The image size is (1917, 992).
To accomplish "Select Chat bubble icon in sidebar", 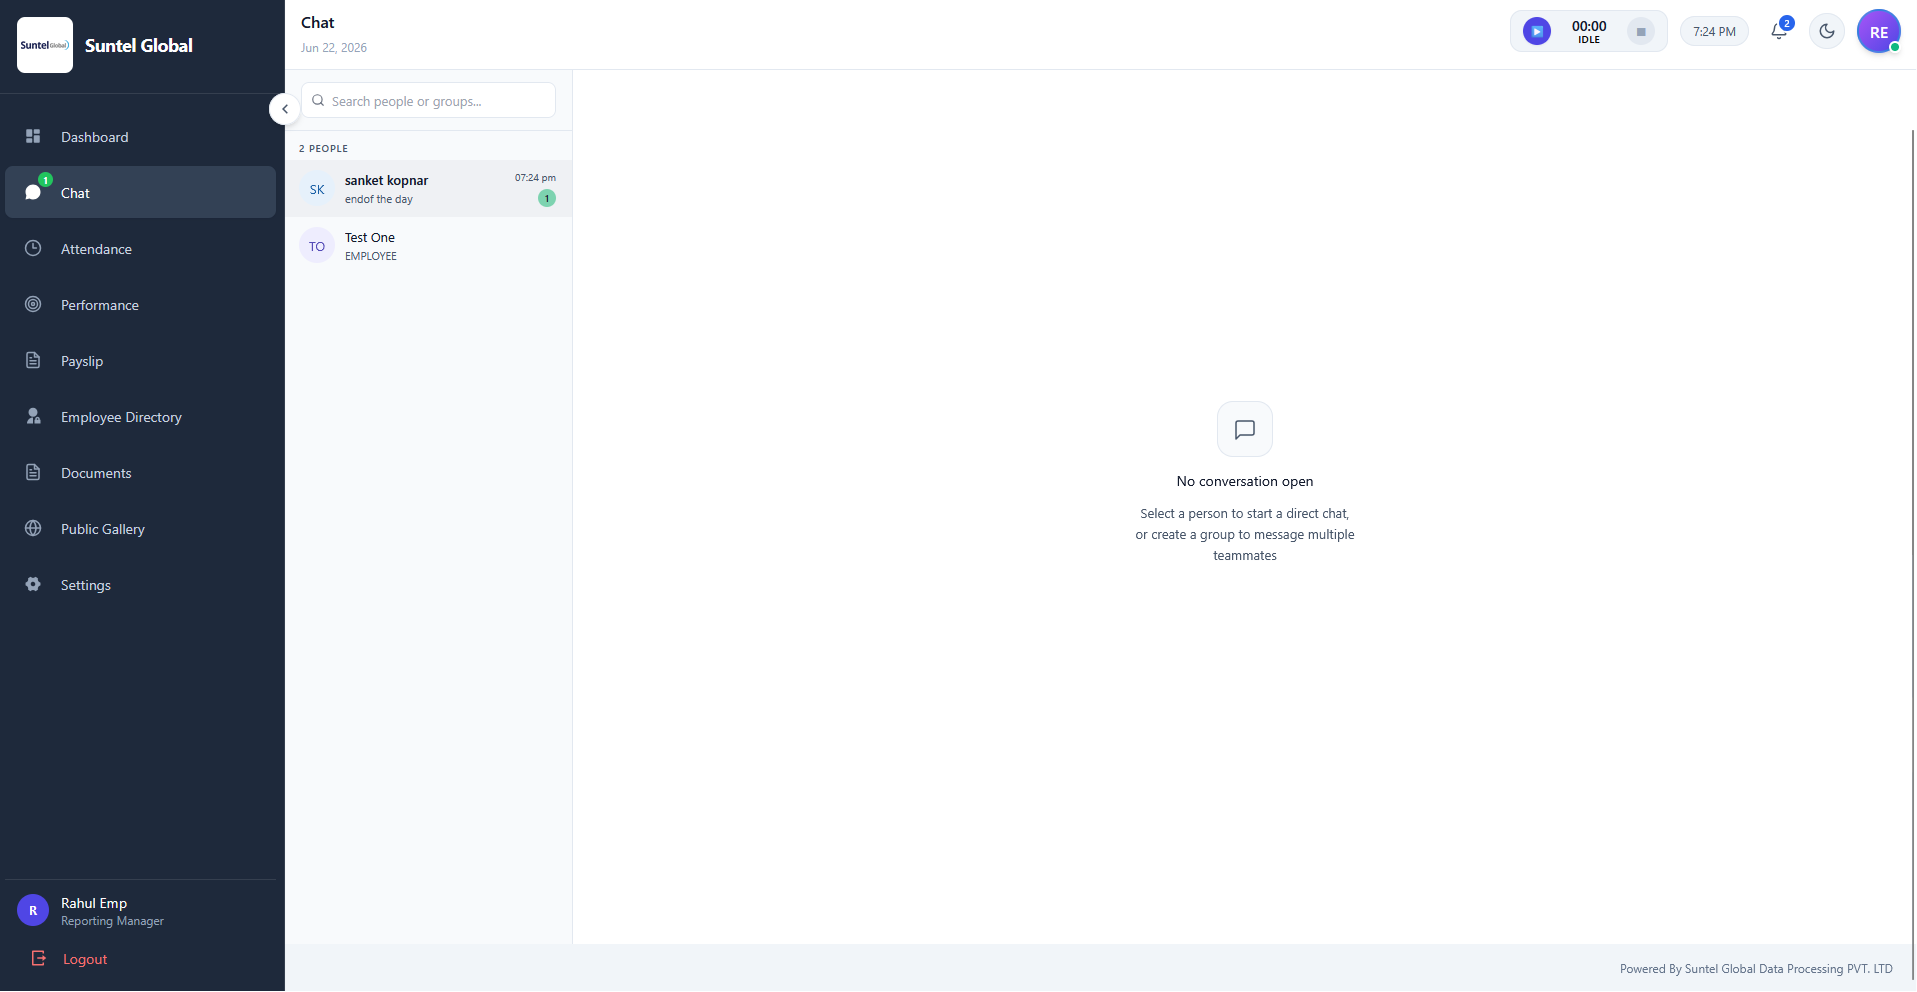I will pos(33,192).
